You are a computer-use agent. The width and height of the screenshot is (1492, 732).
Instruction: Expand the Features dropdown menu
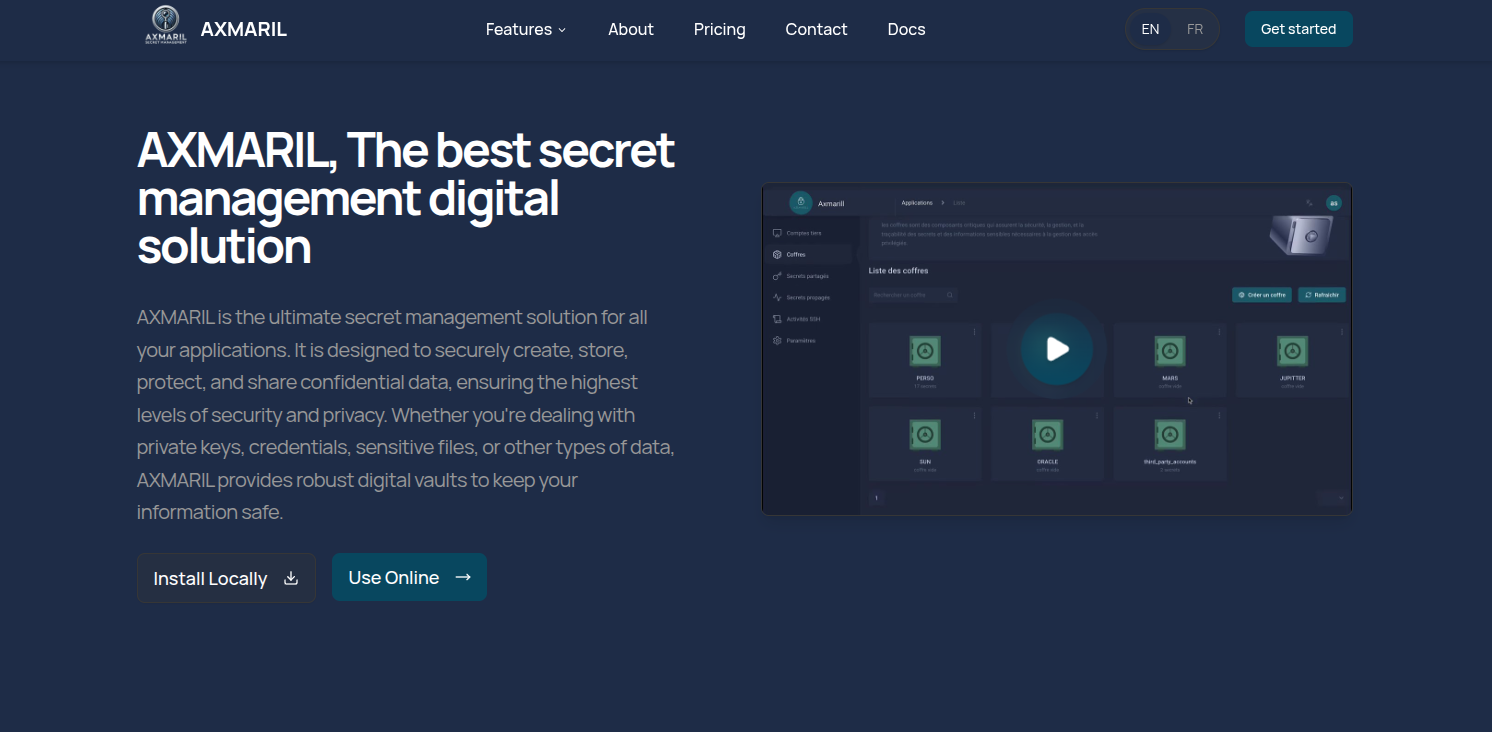[526, 29]
